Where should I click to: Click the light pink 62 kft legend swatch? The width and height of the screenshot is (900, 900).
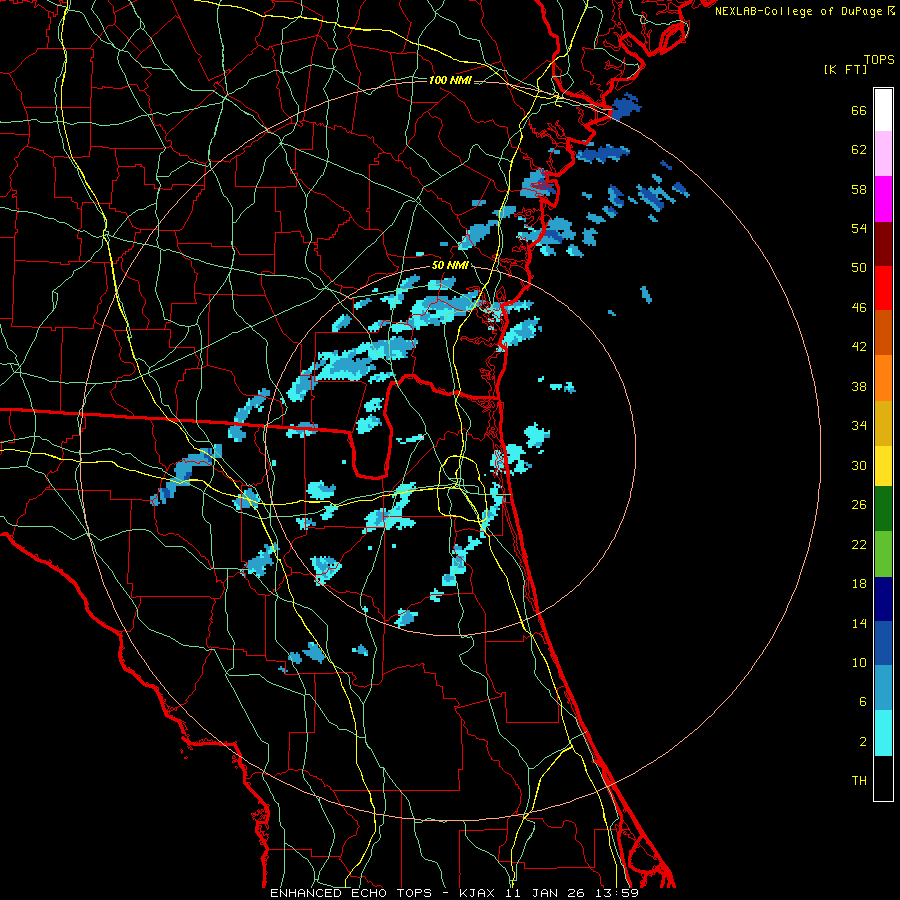[883, 154]
